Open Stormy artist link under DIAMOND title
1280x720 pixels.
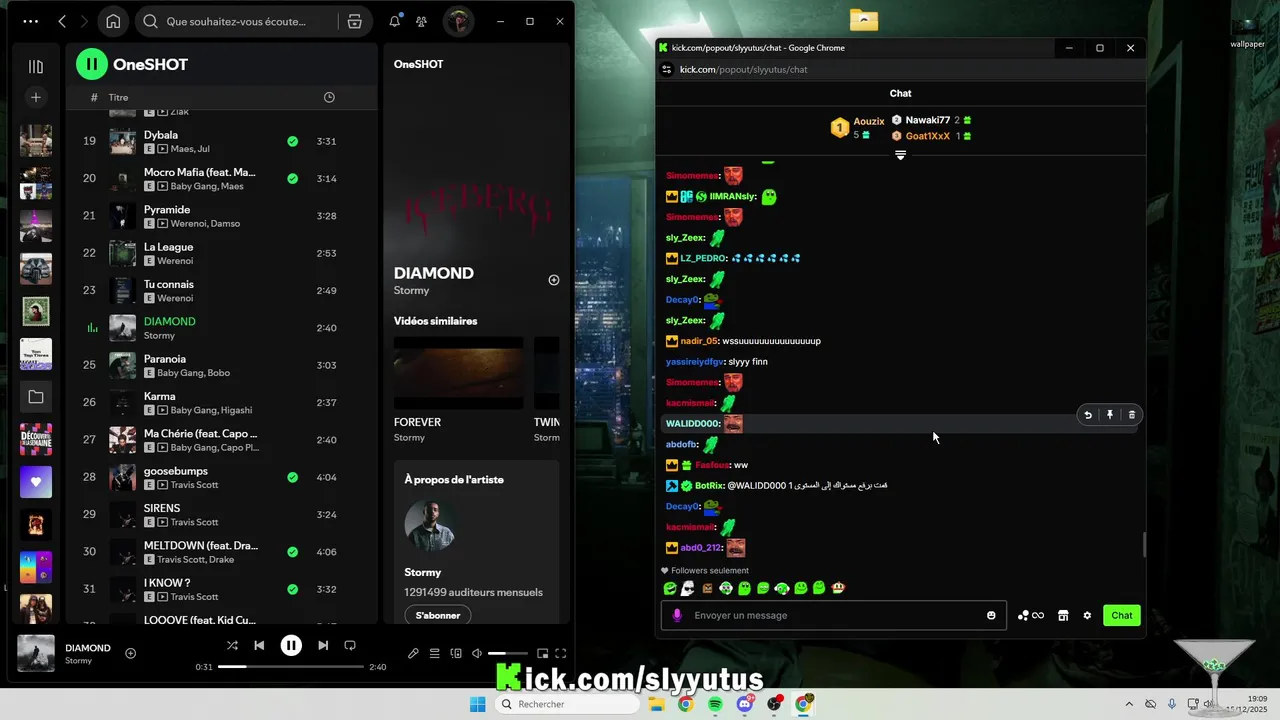click(411, 290)
